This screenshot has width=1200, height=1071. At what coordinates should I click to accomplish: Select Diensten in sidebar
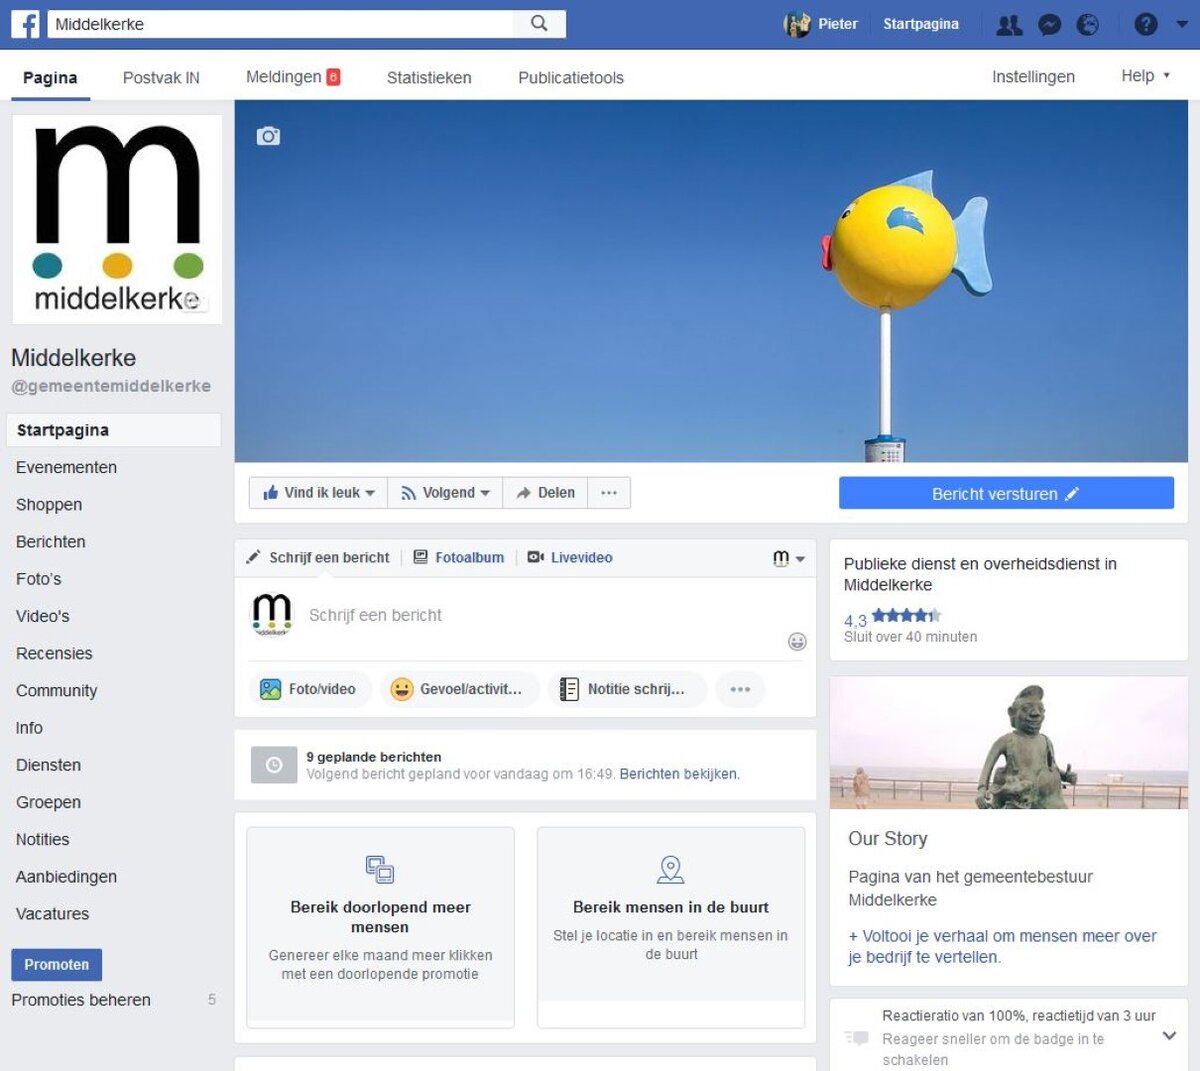pyautogui.click(x=48, y=765)
